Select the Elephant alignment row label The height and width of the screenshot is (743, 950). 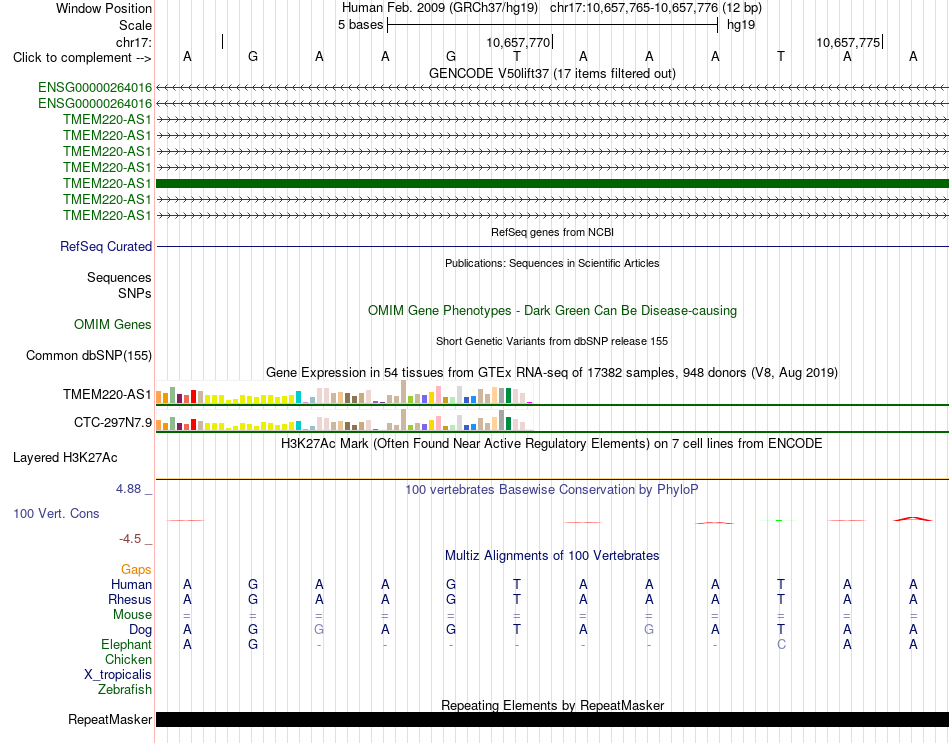126,644
